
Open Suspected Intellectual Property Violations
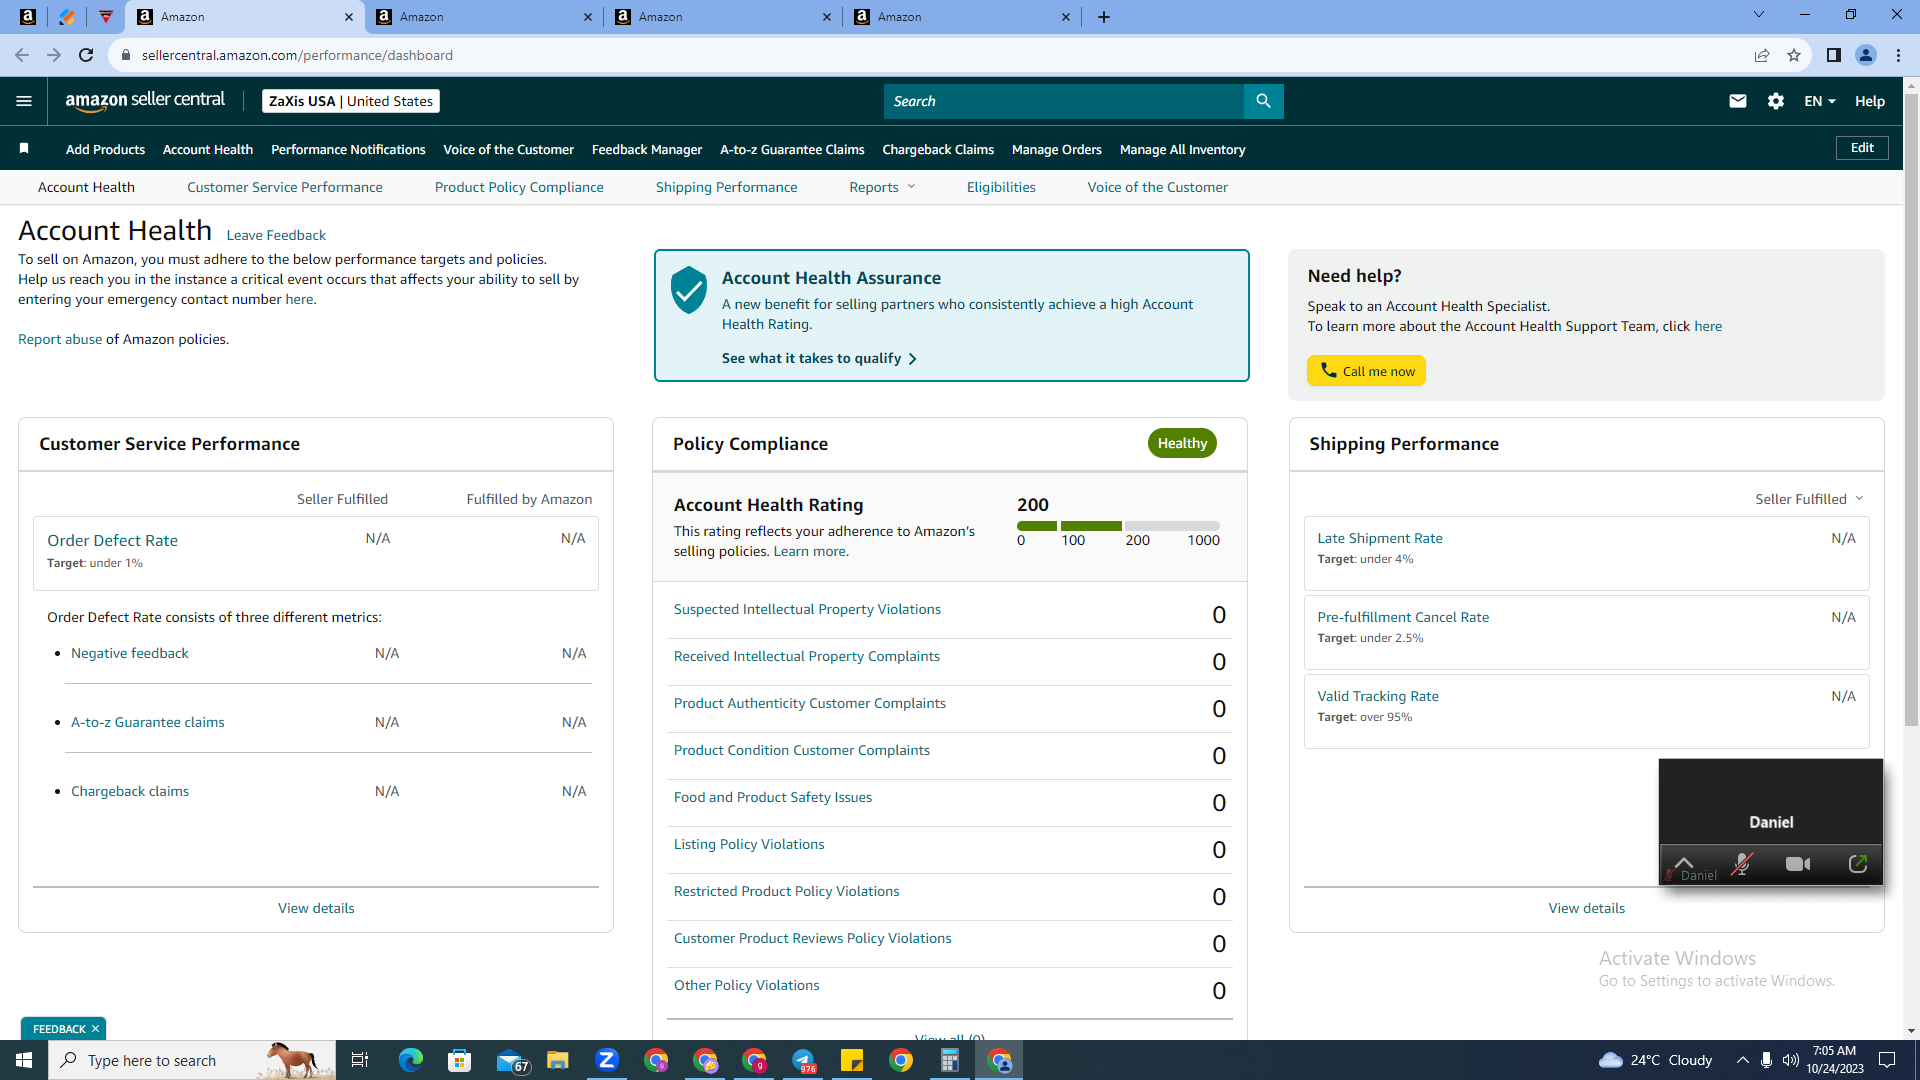pyautogui.click(x=807, y=609)
